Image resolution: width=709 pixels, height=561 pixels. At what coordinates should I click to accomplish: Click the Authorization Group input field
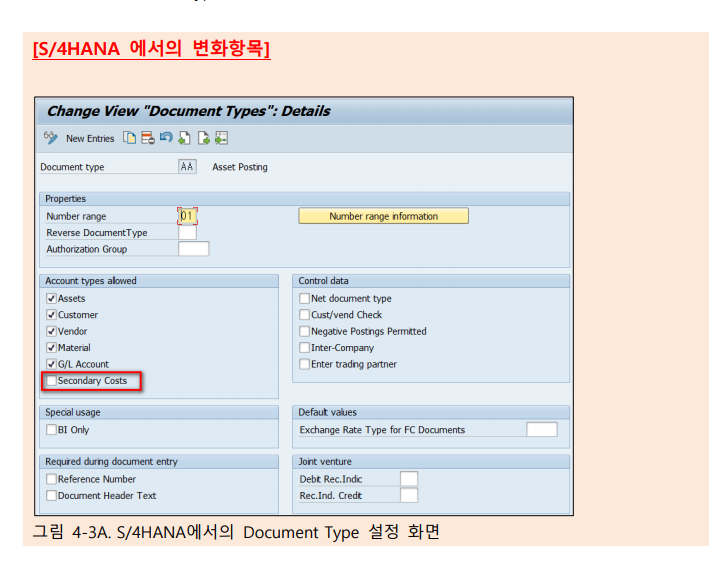(194, 249)
